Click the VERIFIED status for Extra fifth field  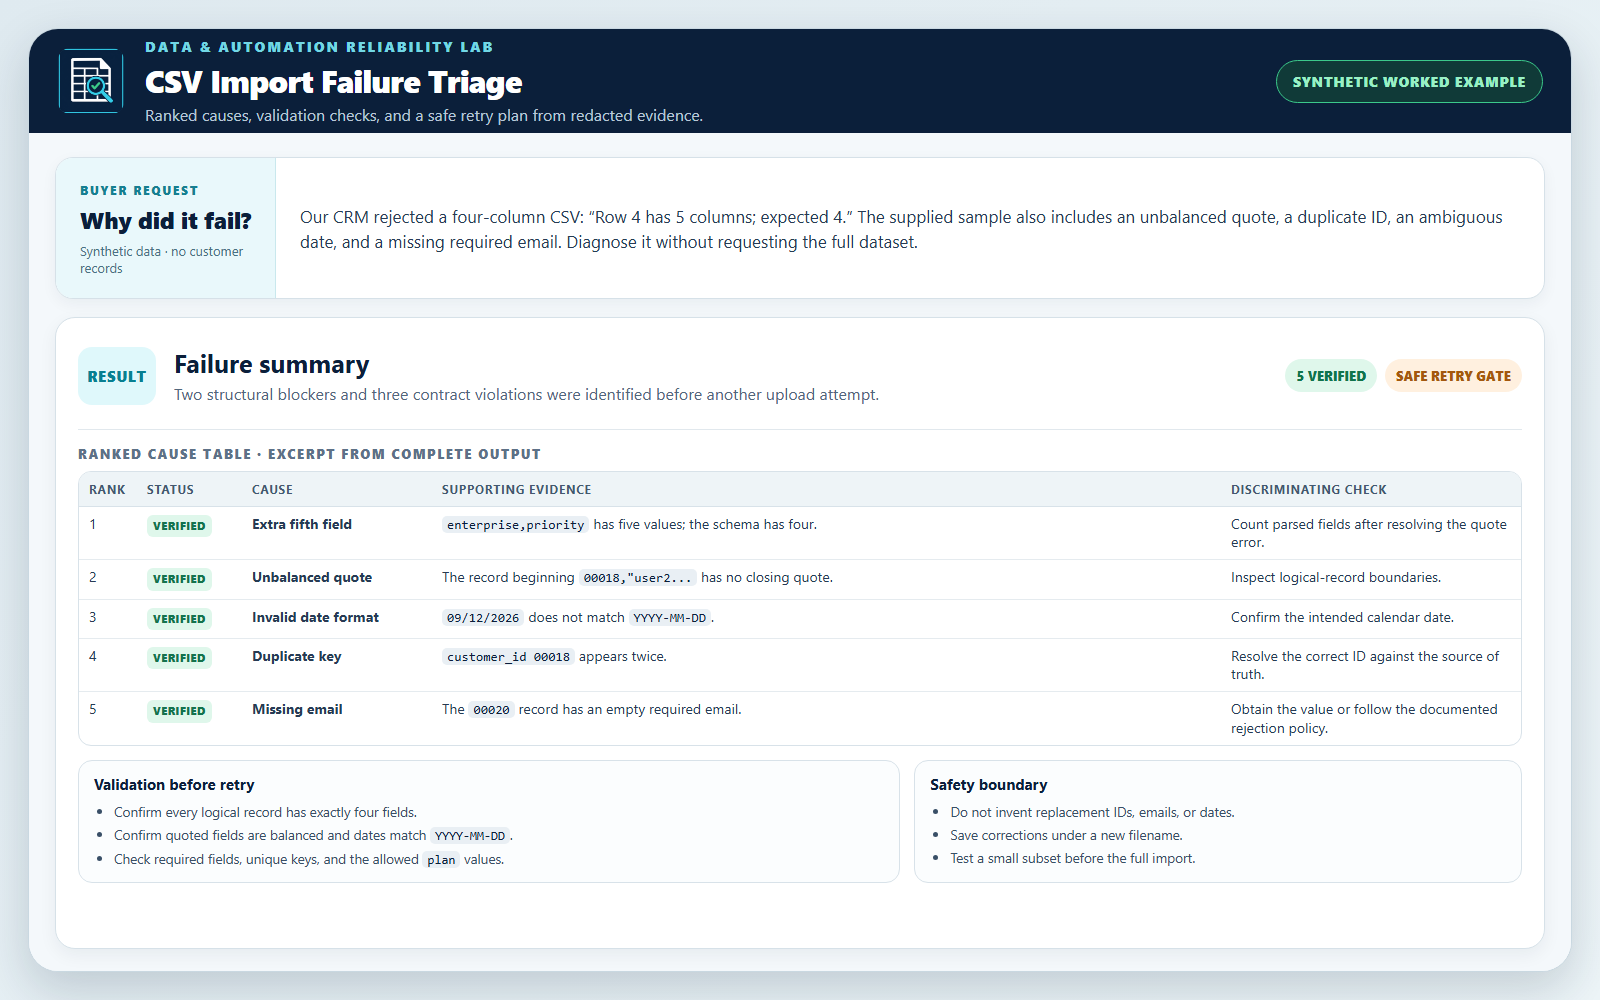click(179, 526)
